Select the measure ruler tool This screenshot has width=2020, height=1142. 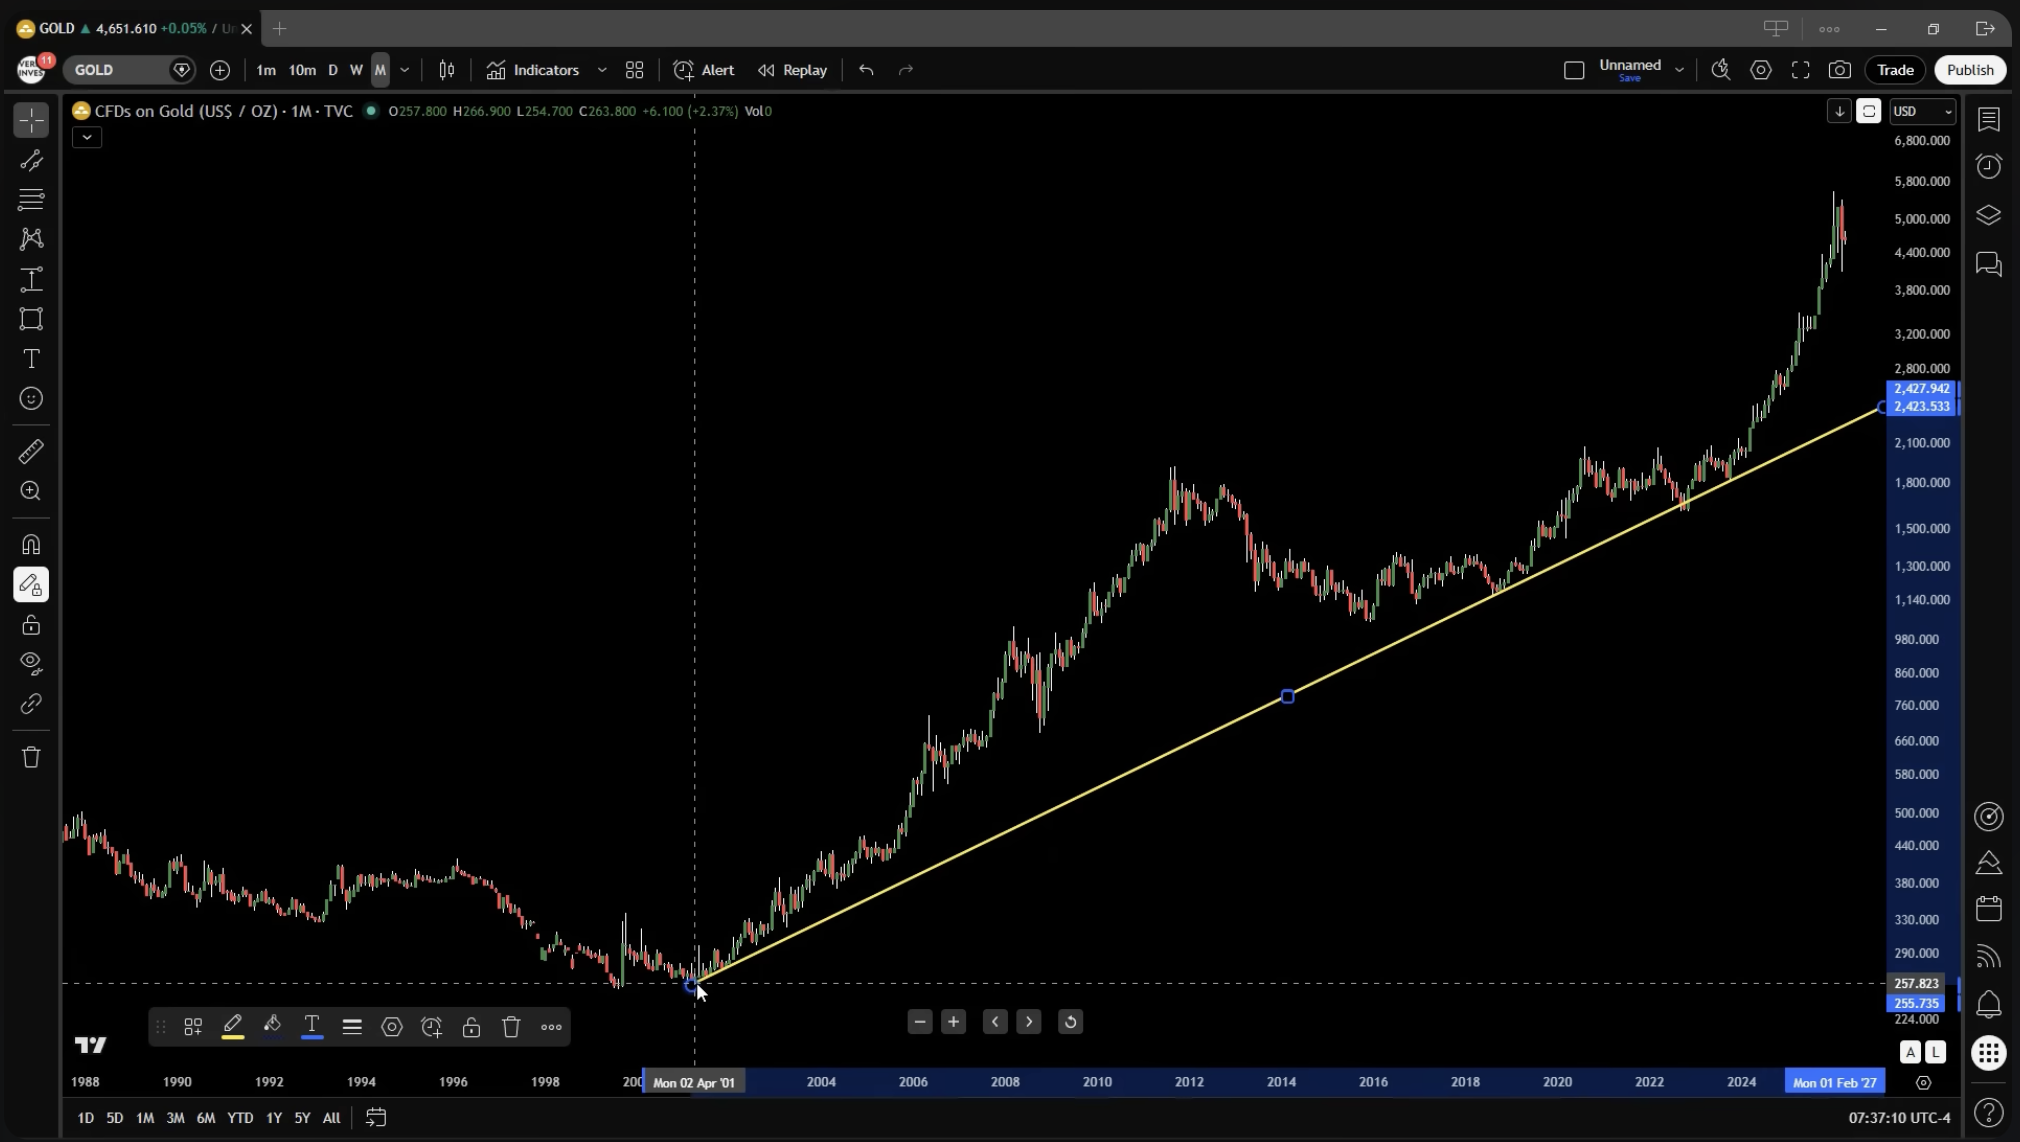[31, 452]
